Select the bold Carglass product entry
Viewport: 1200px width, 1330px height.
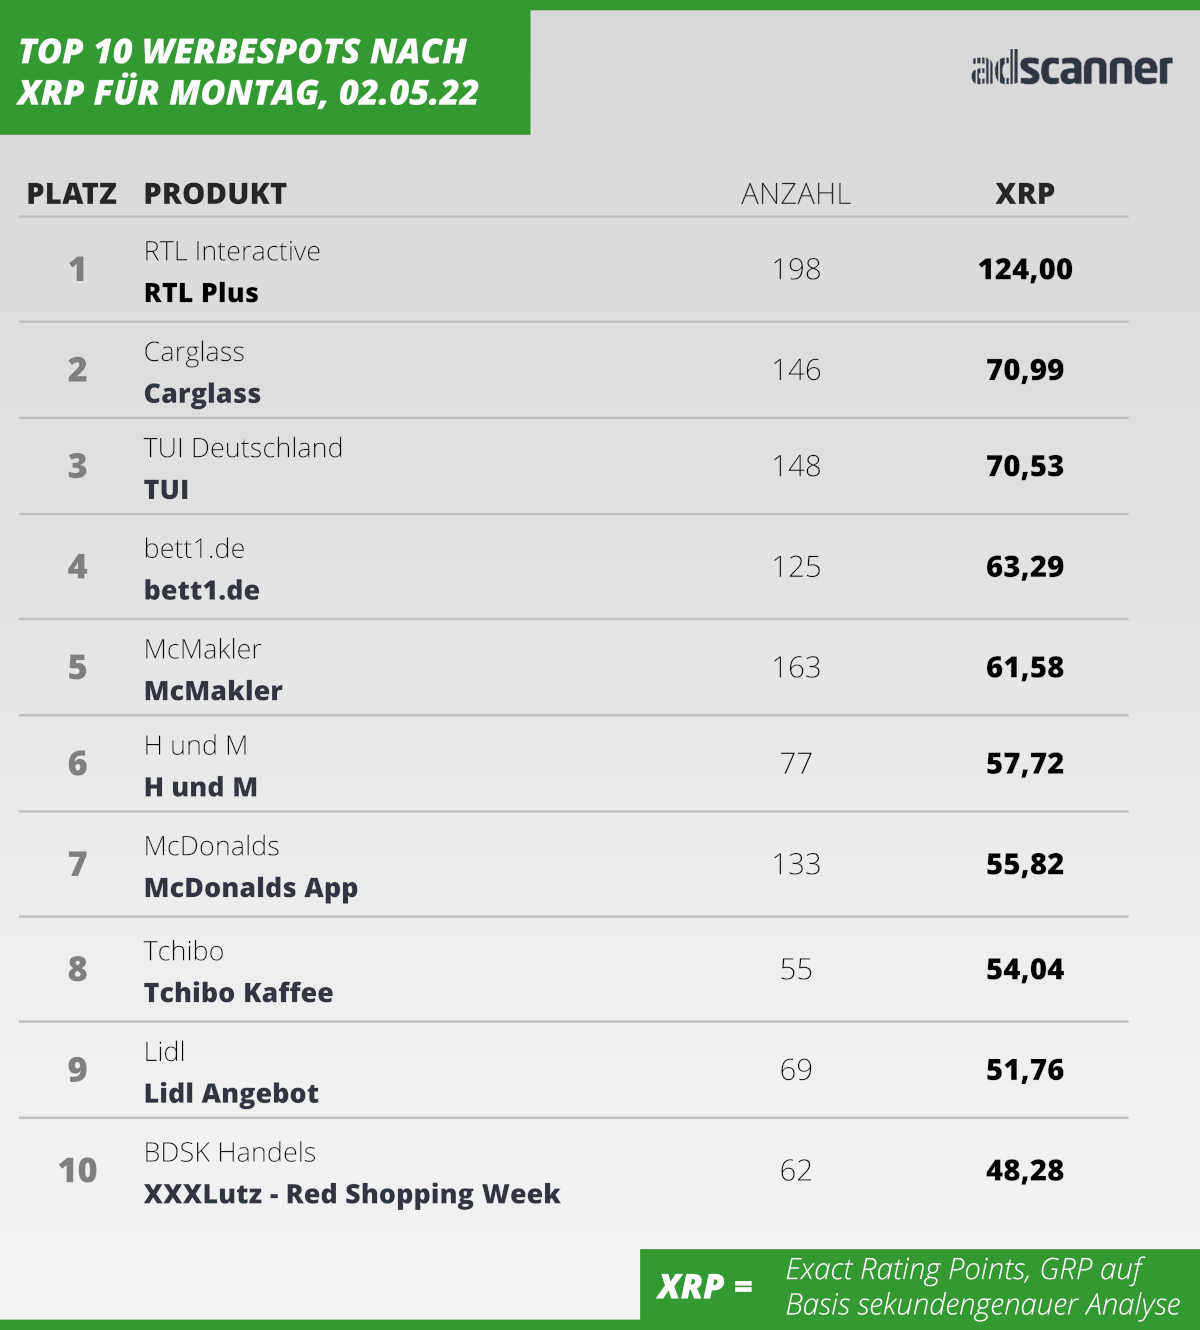coord(202,394)
